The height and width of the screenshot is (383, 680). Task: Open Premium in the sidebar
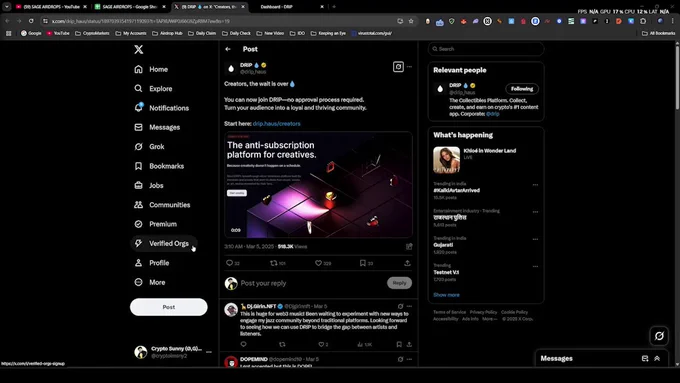click(x=155, y=224)
